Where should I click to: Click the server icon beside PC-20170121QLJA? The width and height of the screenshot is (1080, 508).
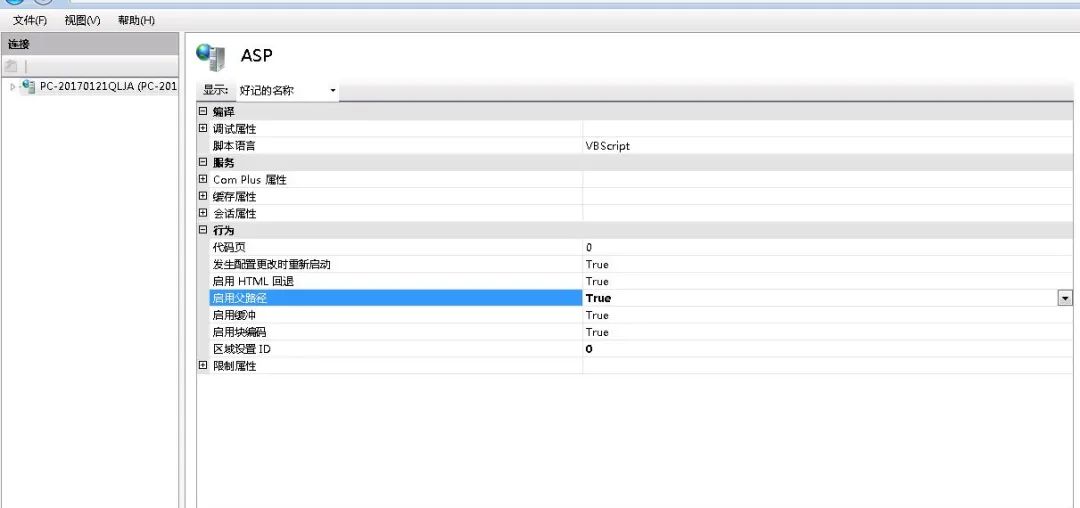[28, 87]
